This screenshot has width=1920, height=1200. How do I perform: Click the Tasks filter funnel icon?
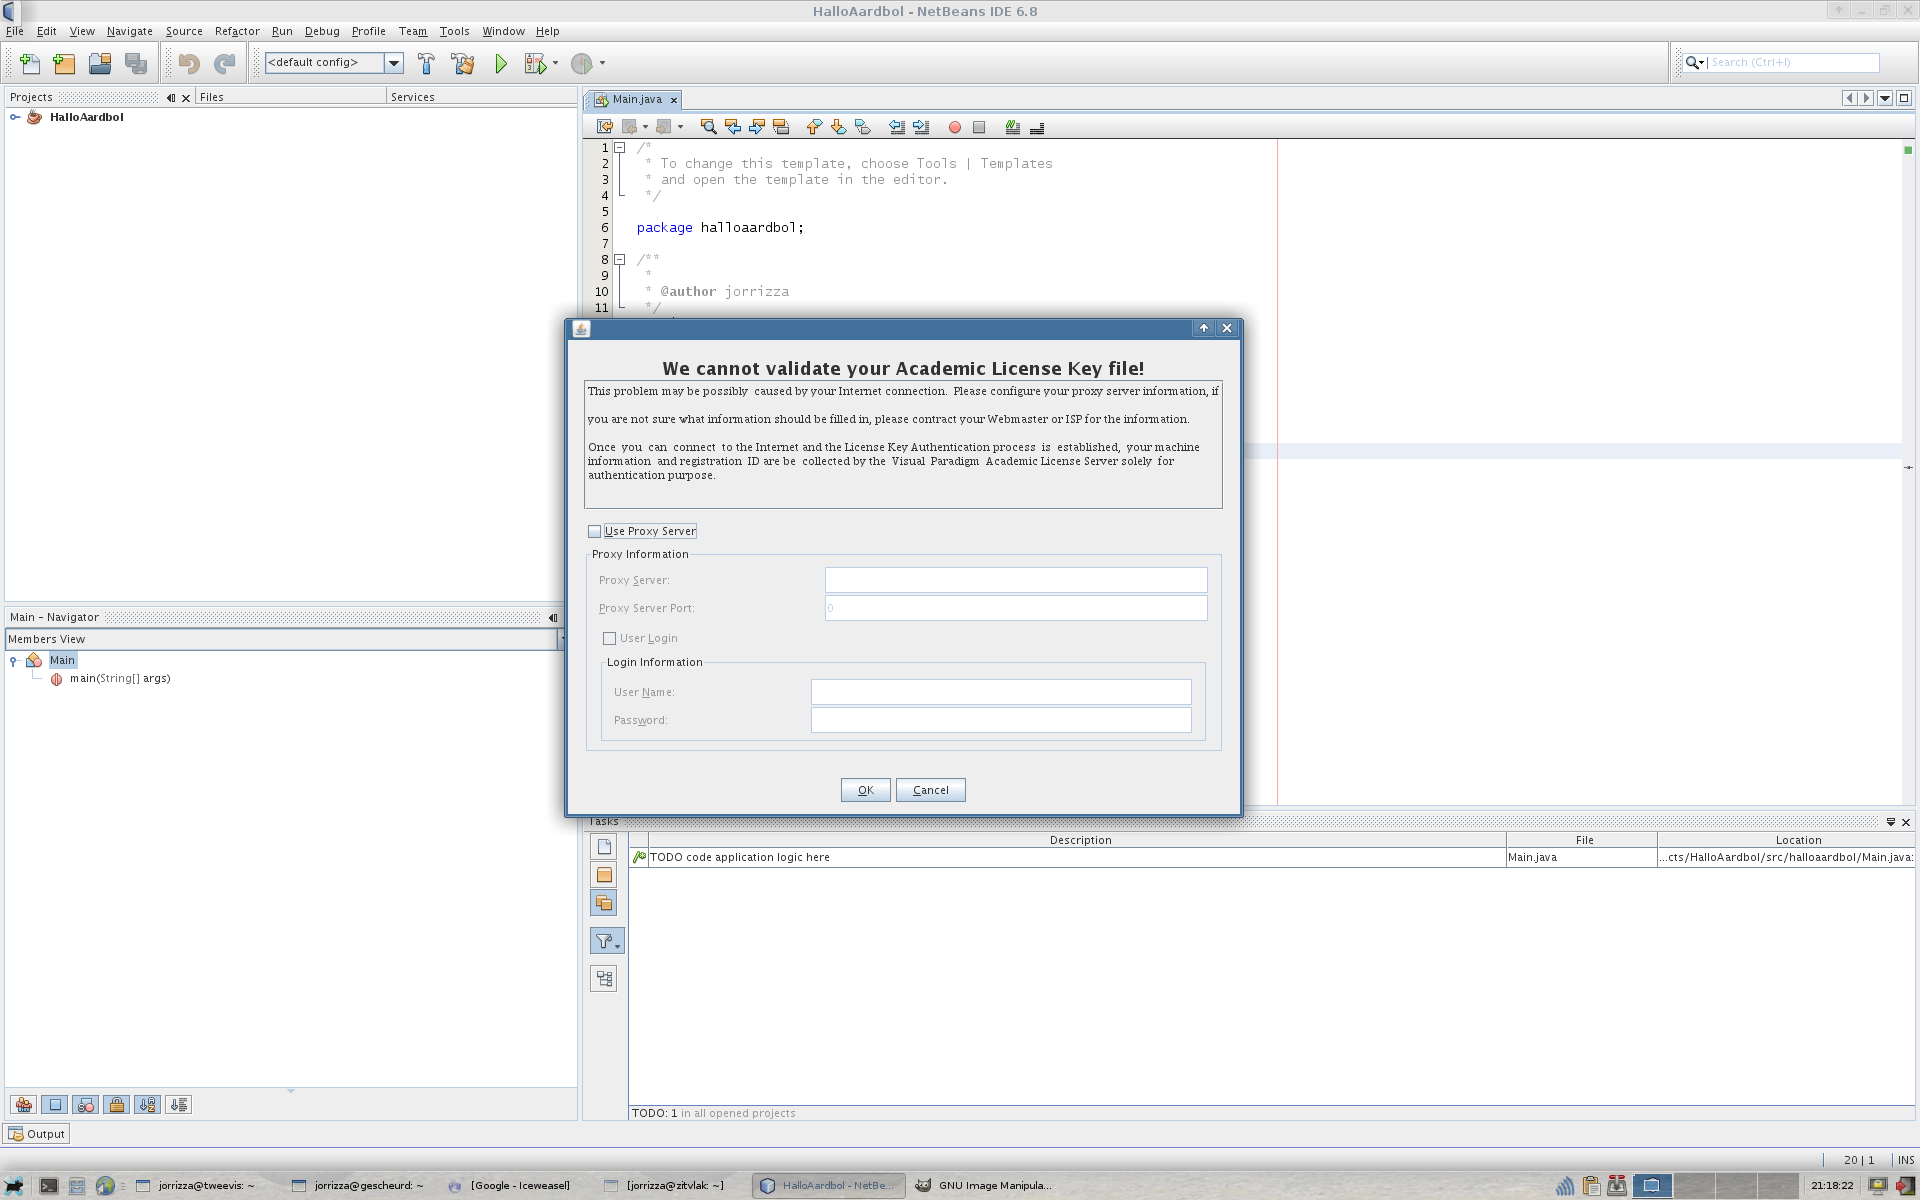[x=607, y=941]
